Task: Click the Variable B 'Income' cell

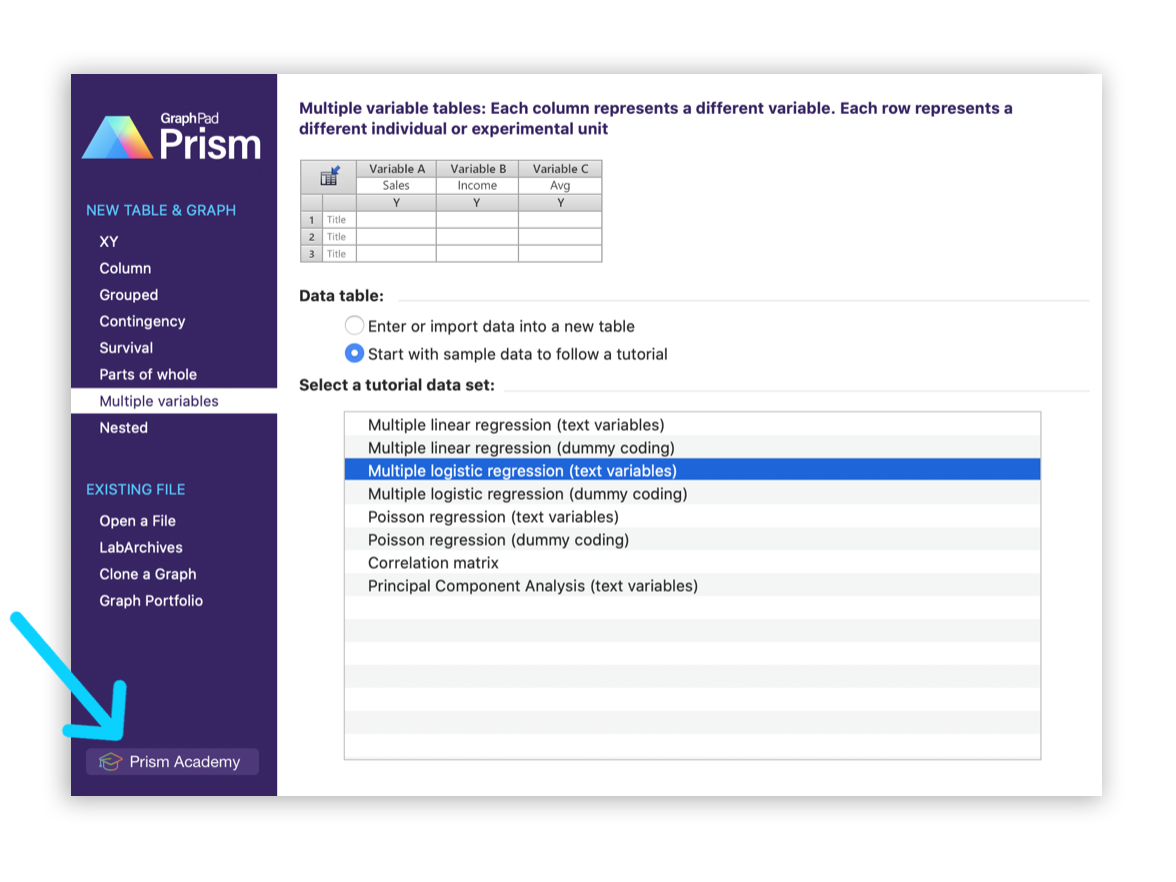Action: (x=477, y=185)
